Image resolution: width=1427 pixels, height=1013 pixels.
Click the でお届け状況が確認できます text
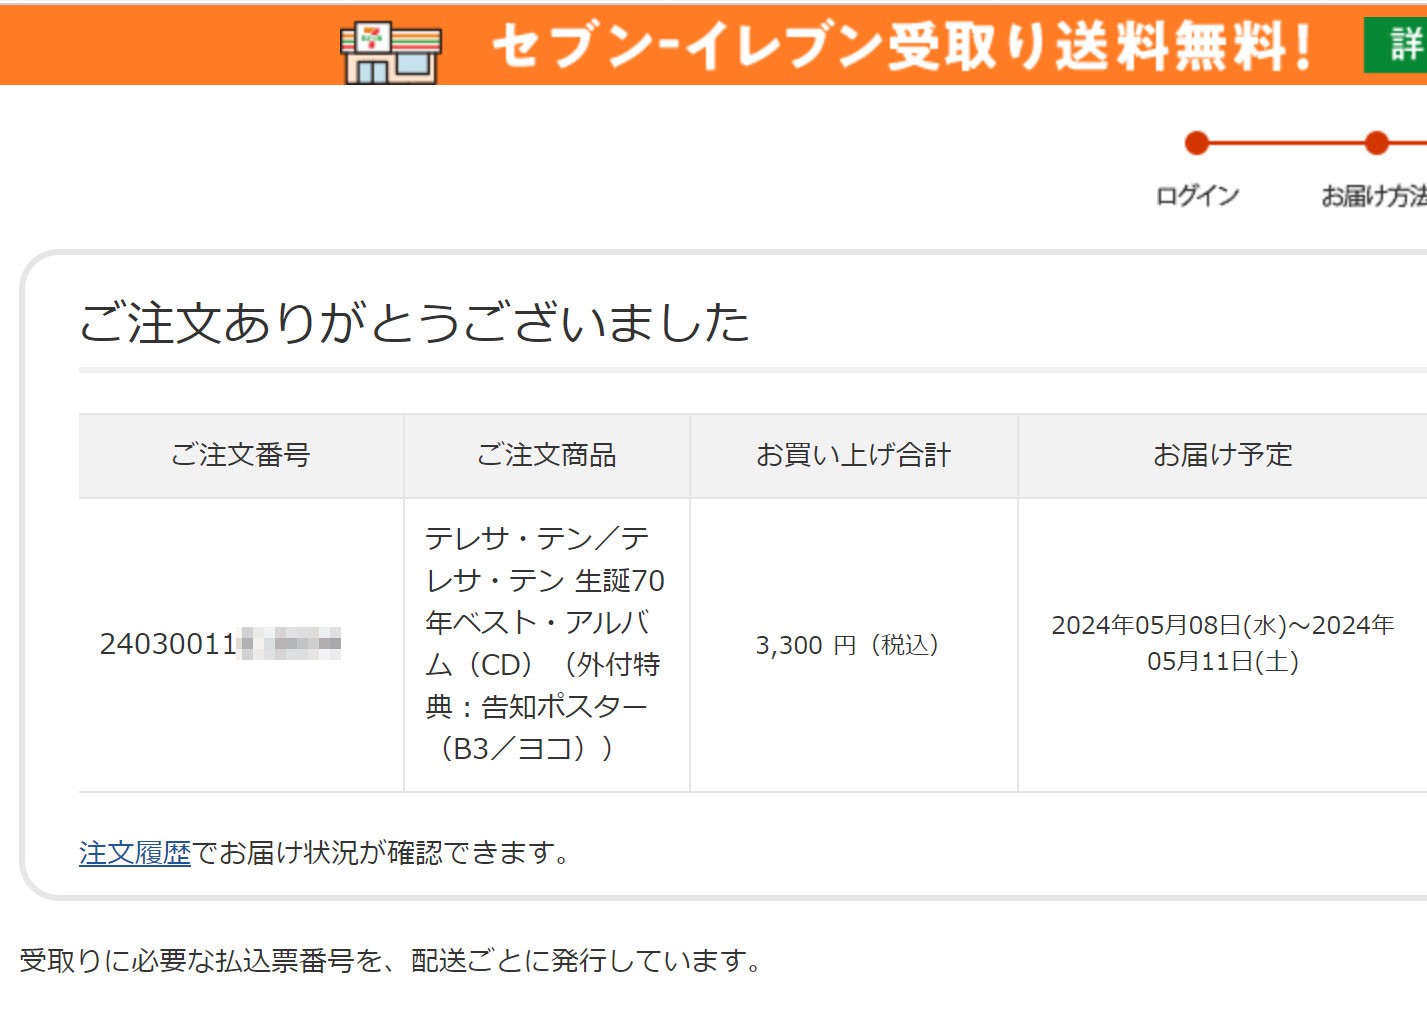[381, 853]
